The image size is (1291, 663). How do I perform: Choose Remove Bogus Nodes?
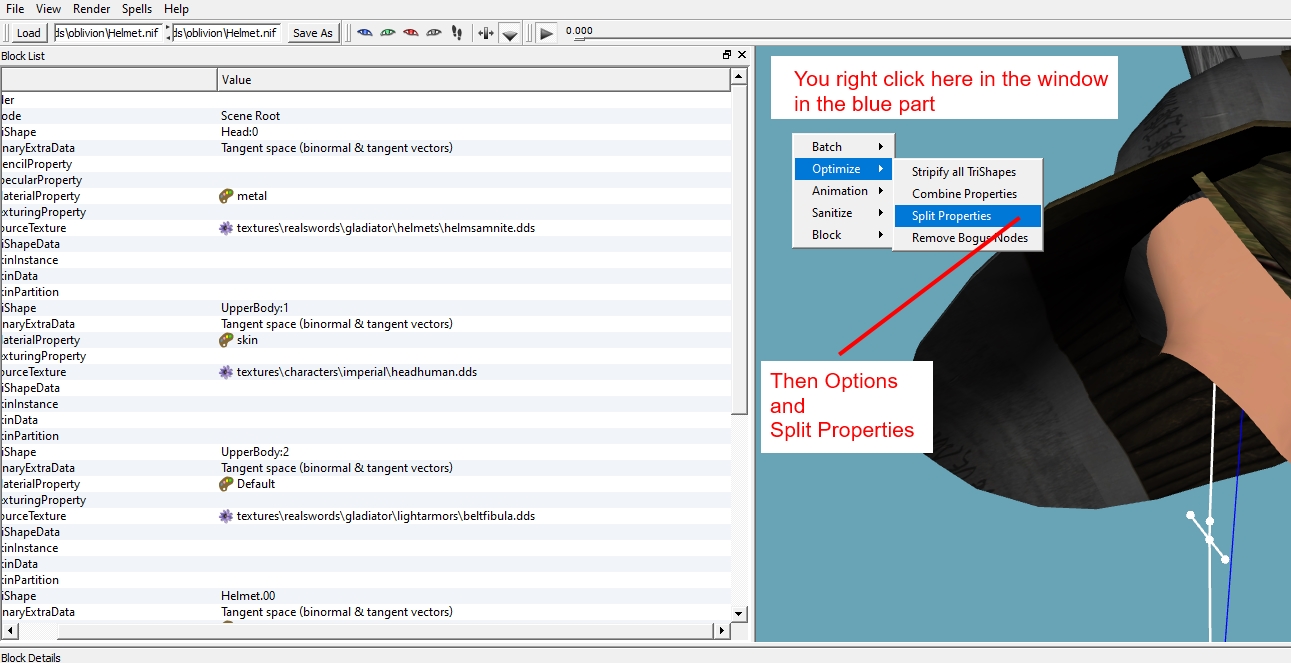(x=967, y=238)
